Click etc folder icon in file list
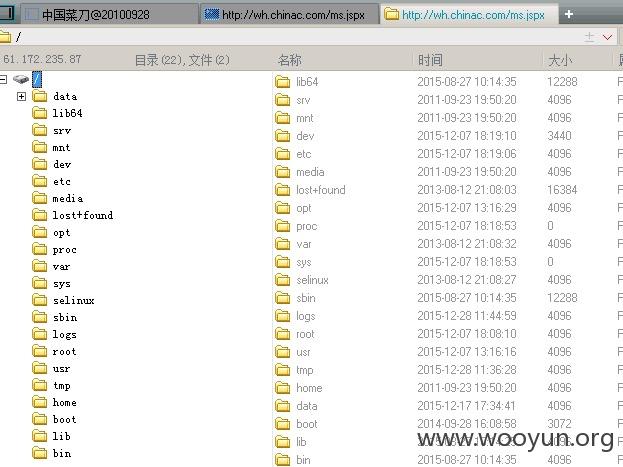This screenshot has width=623, height=467. 282,154
